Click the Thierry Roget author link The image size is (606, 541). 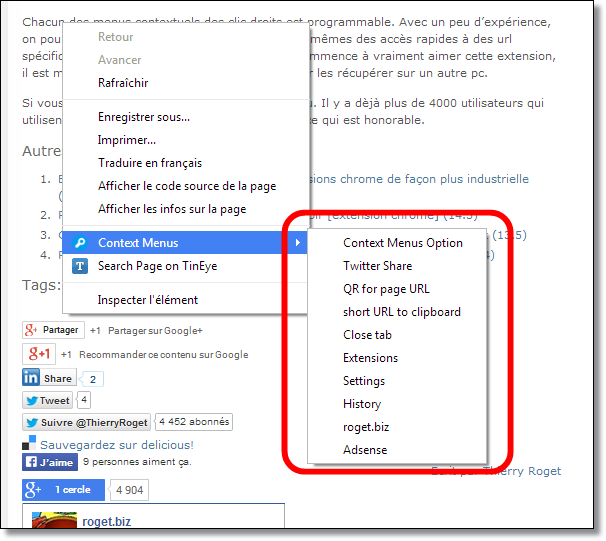click(522, 471)
